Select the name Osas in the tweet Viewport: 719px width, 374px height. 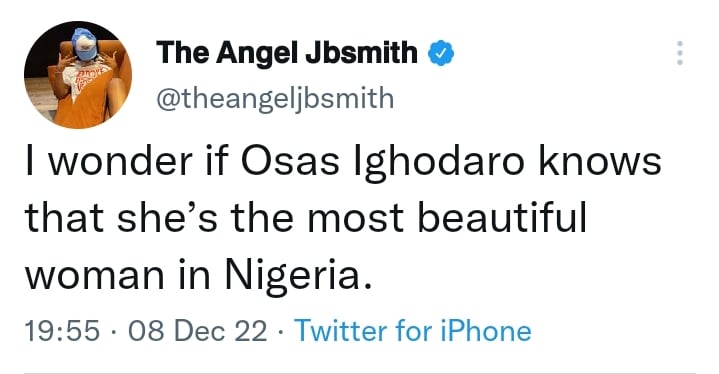click(x=291, y=161)
